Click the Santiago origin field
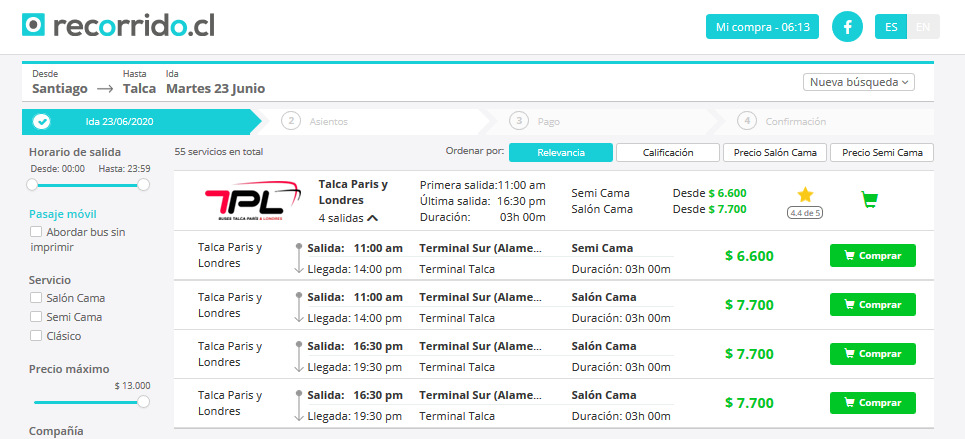This screenshot has width=965, height=439. (x=60, y=89)
